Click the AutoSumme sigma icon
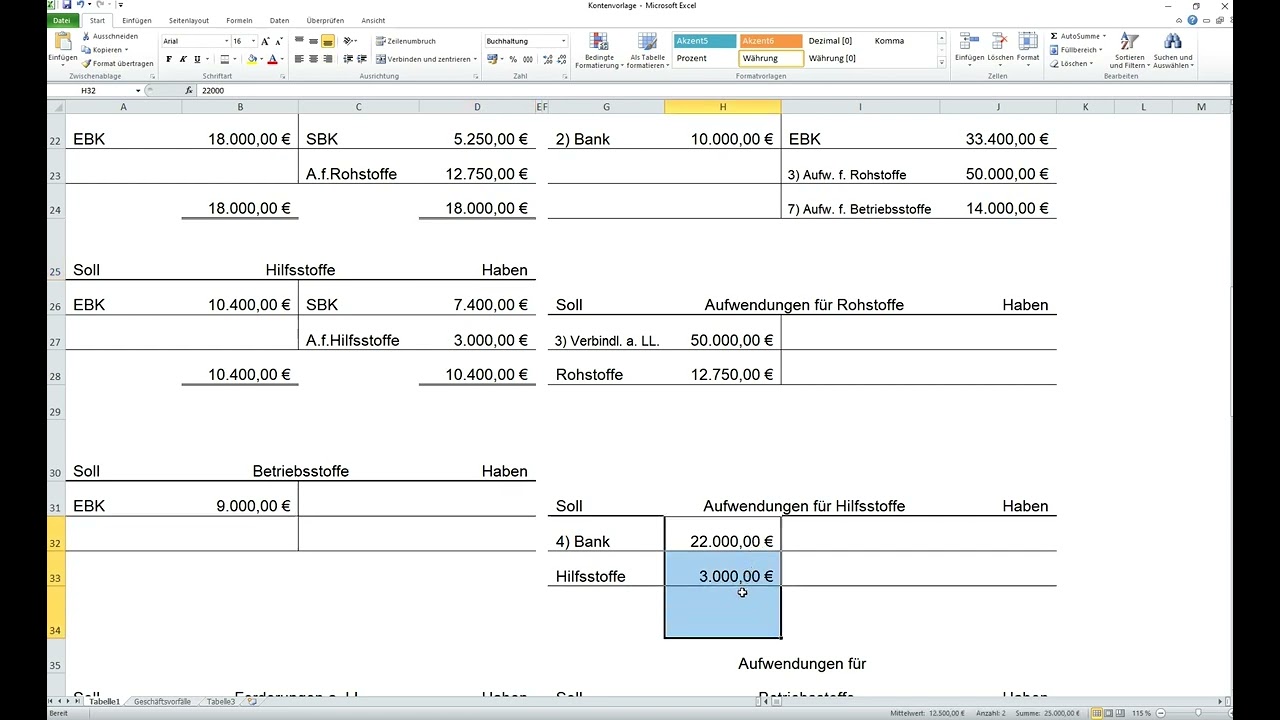The width and height of the screenshot is (1280, 720). tap(1054, 36)
